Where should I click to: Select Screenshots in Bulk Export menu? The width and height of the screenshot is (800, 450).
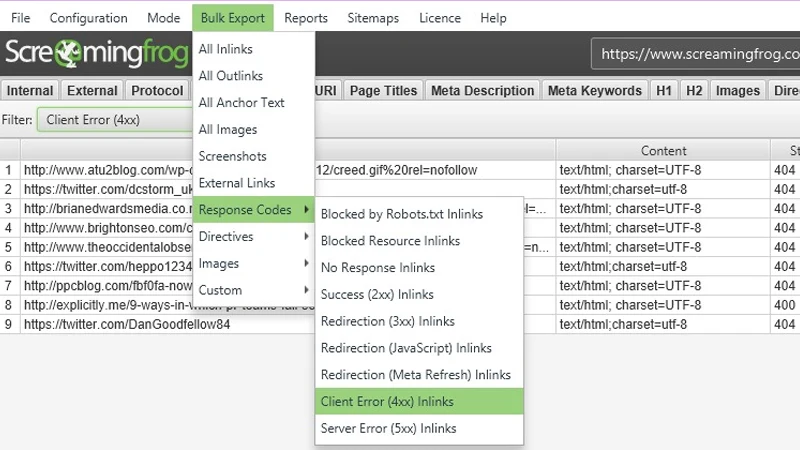(254, 156)
